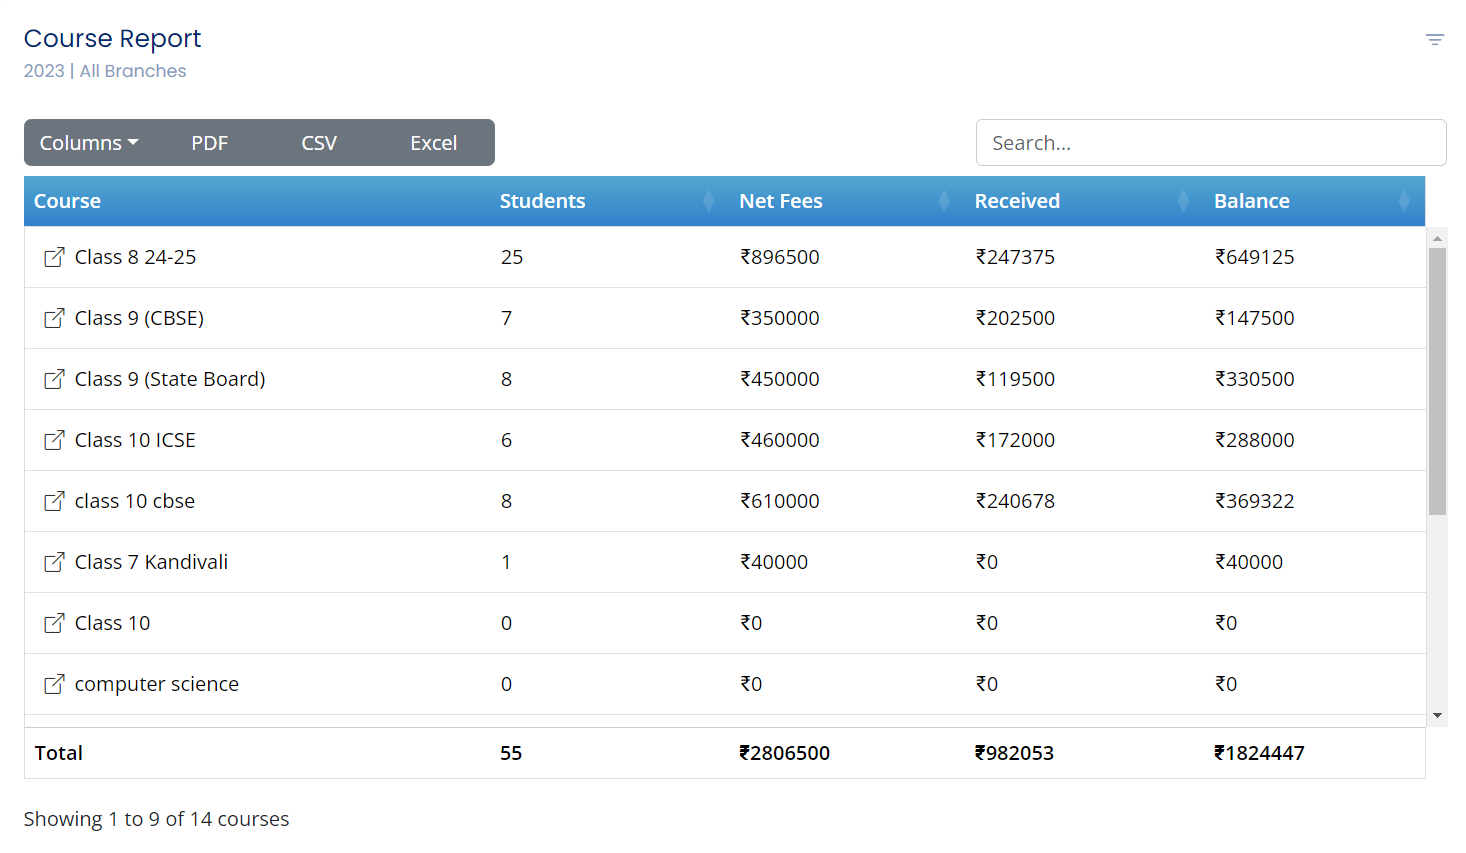The width and height of the screenshot is (1466, 853).
Task: Select the received value ₹119500
Action: tap(1015, 379)
